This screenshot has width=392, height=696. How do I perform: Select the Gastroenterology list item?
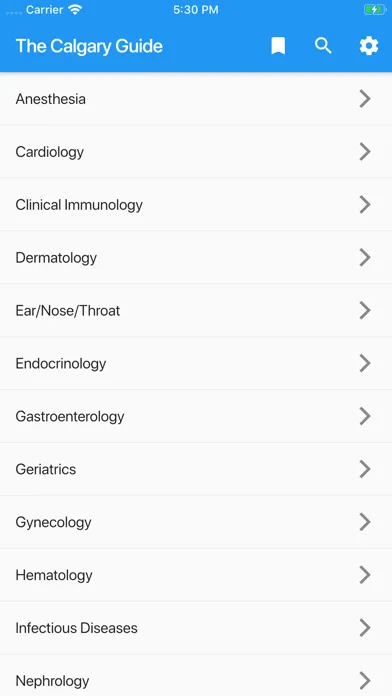[196, 416]
